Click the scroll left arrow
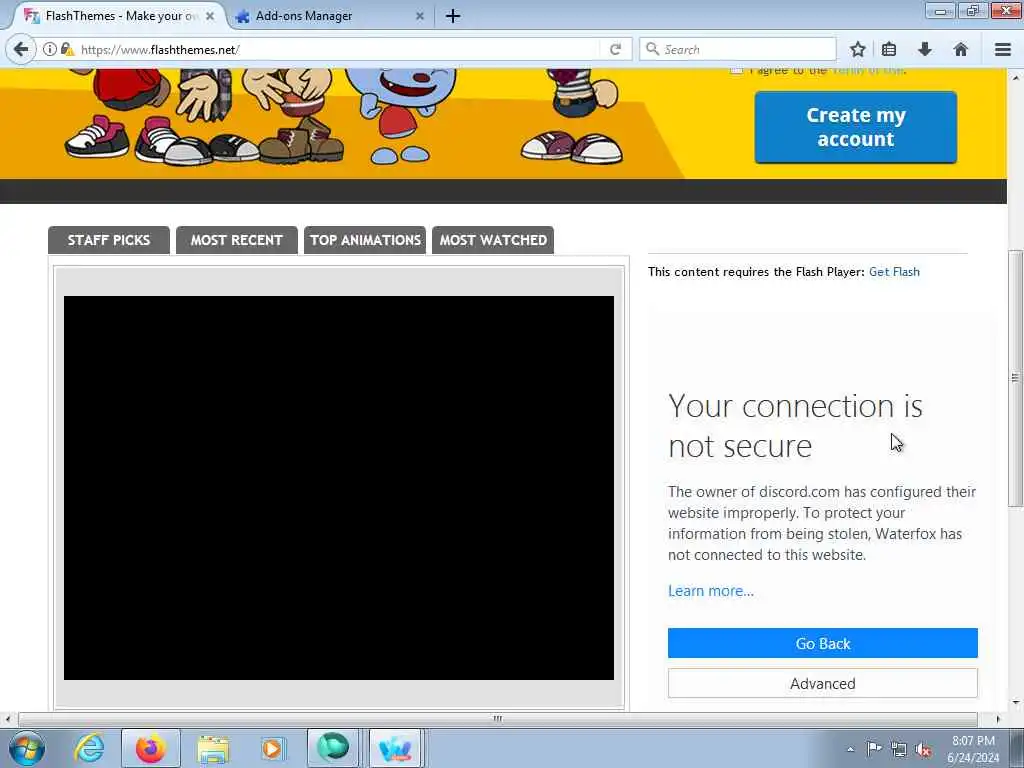 pos(7,719)
